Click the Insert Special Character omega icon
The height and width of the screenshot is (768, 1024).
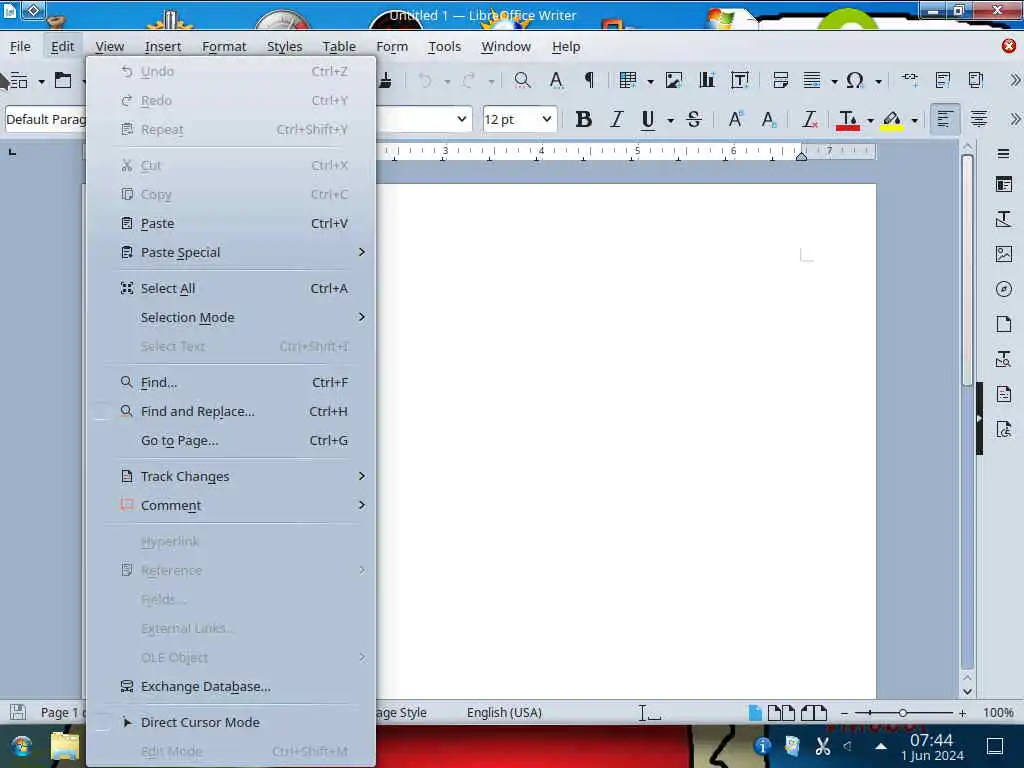tap(854, 80)
